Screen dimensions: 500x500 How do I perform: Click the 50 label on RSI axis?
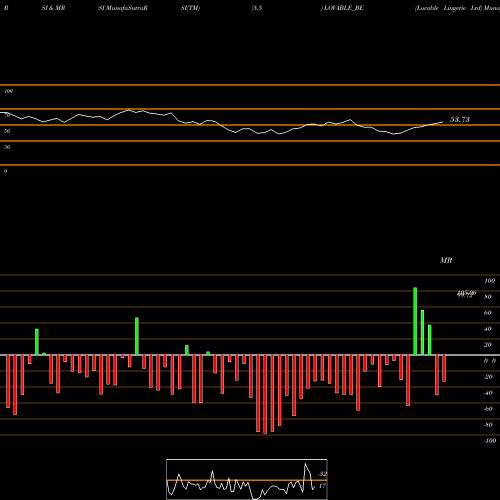pos(7,131)
